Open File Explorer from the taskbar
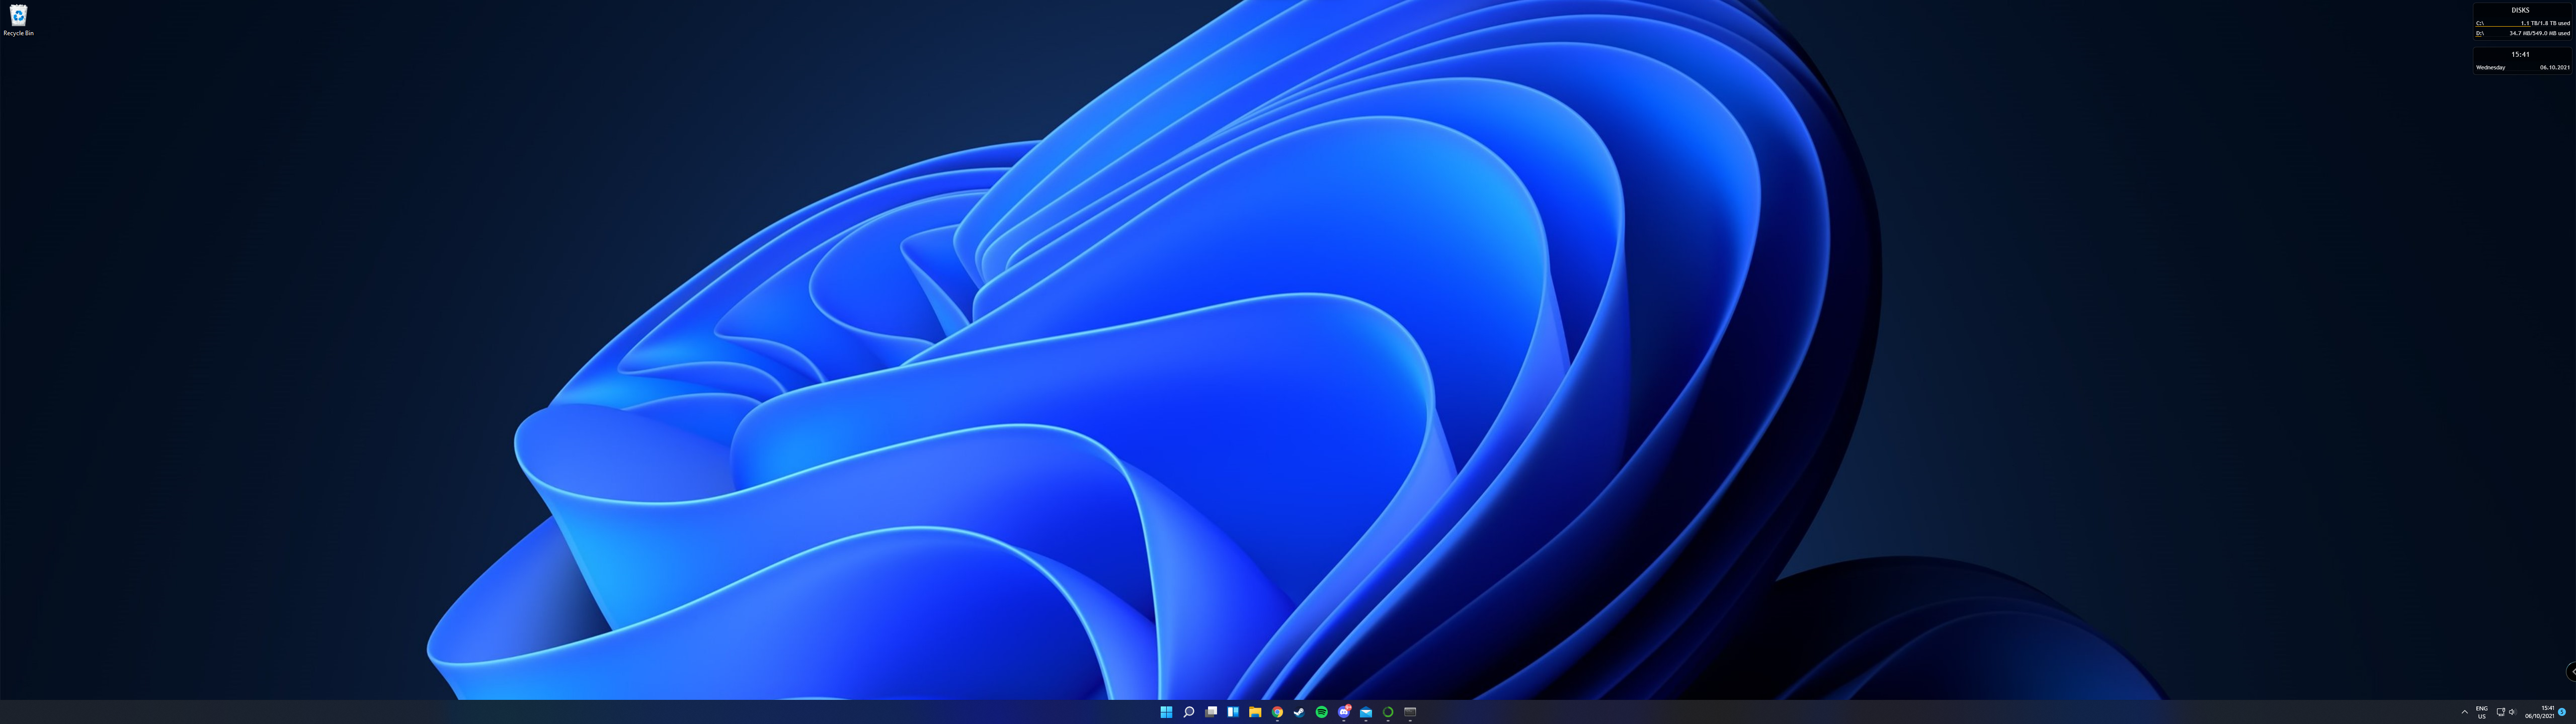This screenshot has height=724, width=2576. point(1255,712)
